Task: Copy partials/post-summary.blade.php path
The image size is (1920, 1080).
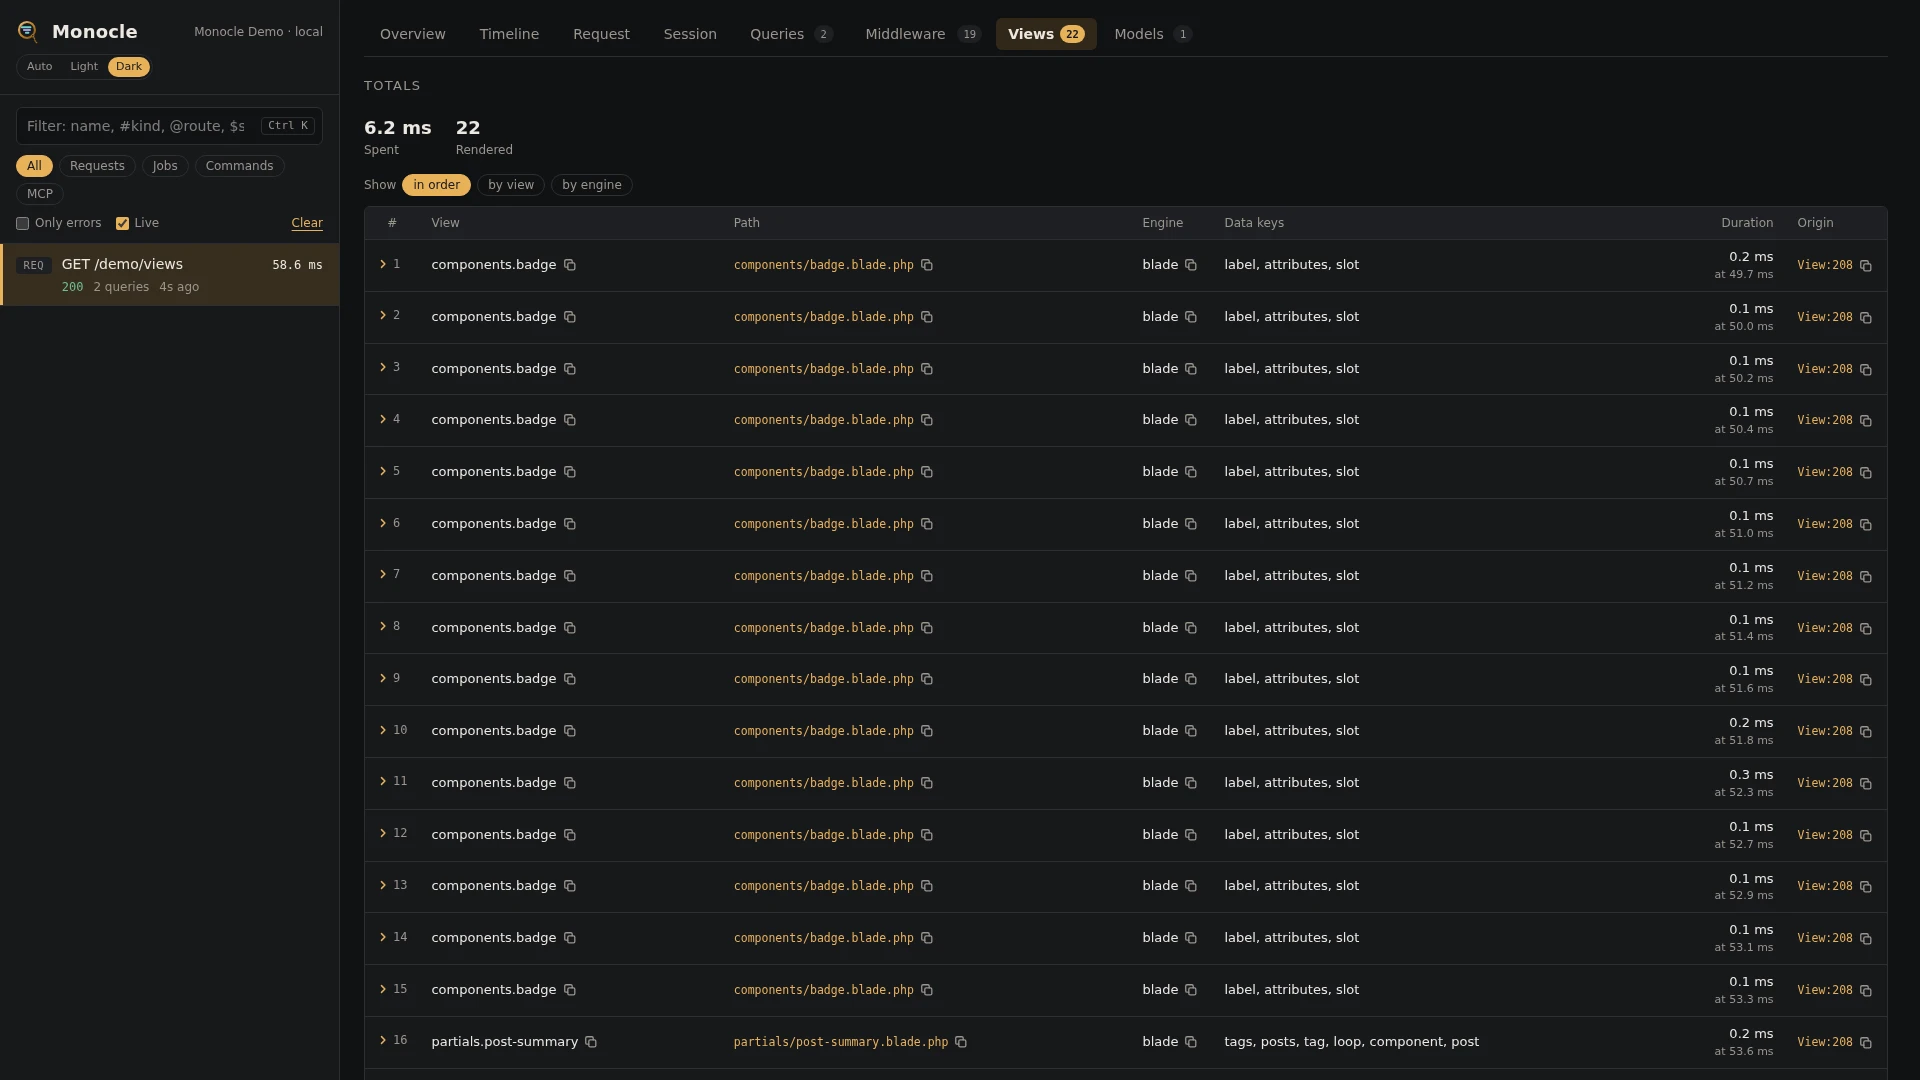Action: 961,1042
